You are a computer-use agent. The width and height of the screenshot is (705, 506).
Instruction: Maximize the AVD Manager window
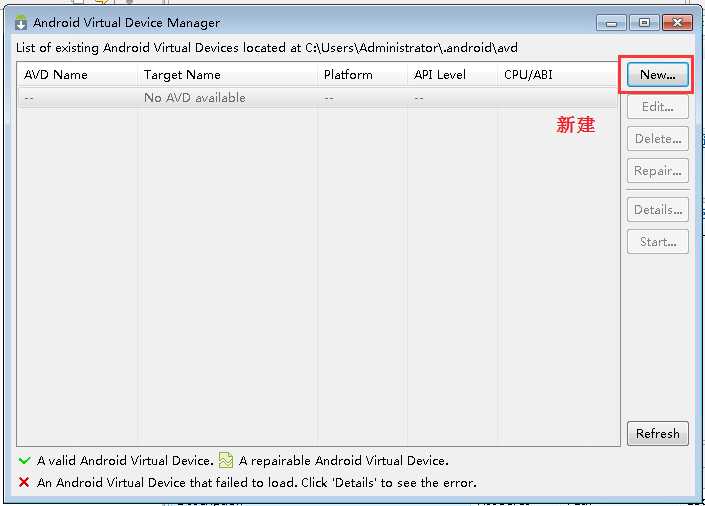644,22
